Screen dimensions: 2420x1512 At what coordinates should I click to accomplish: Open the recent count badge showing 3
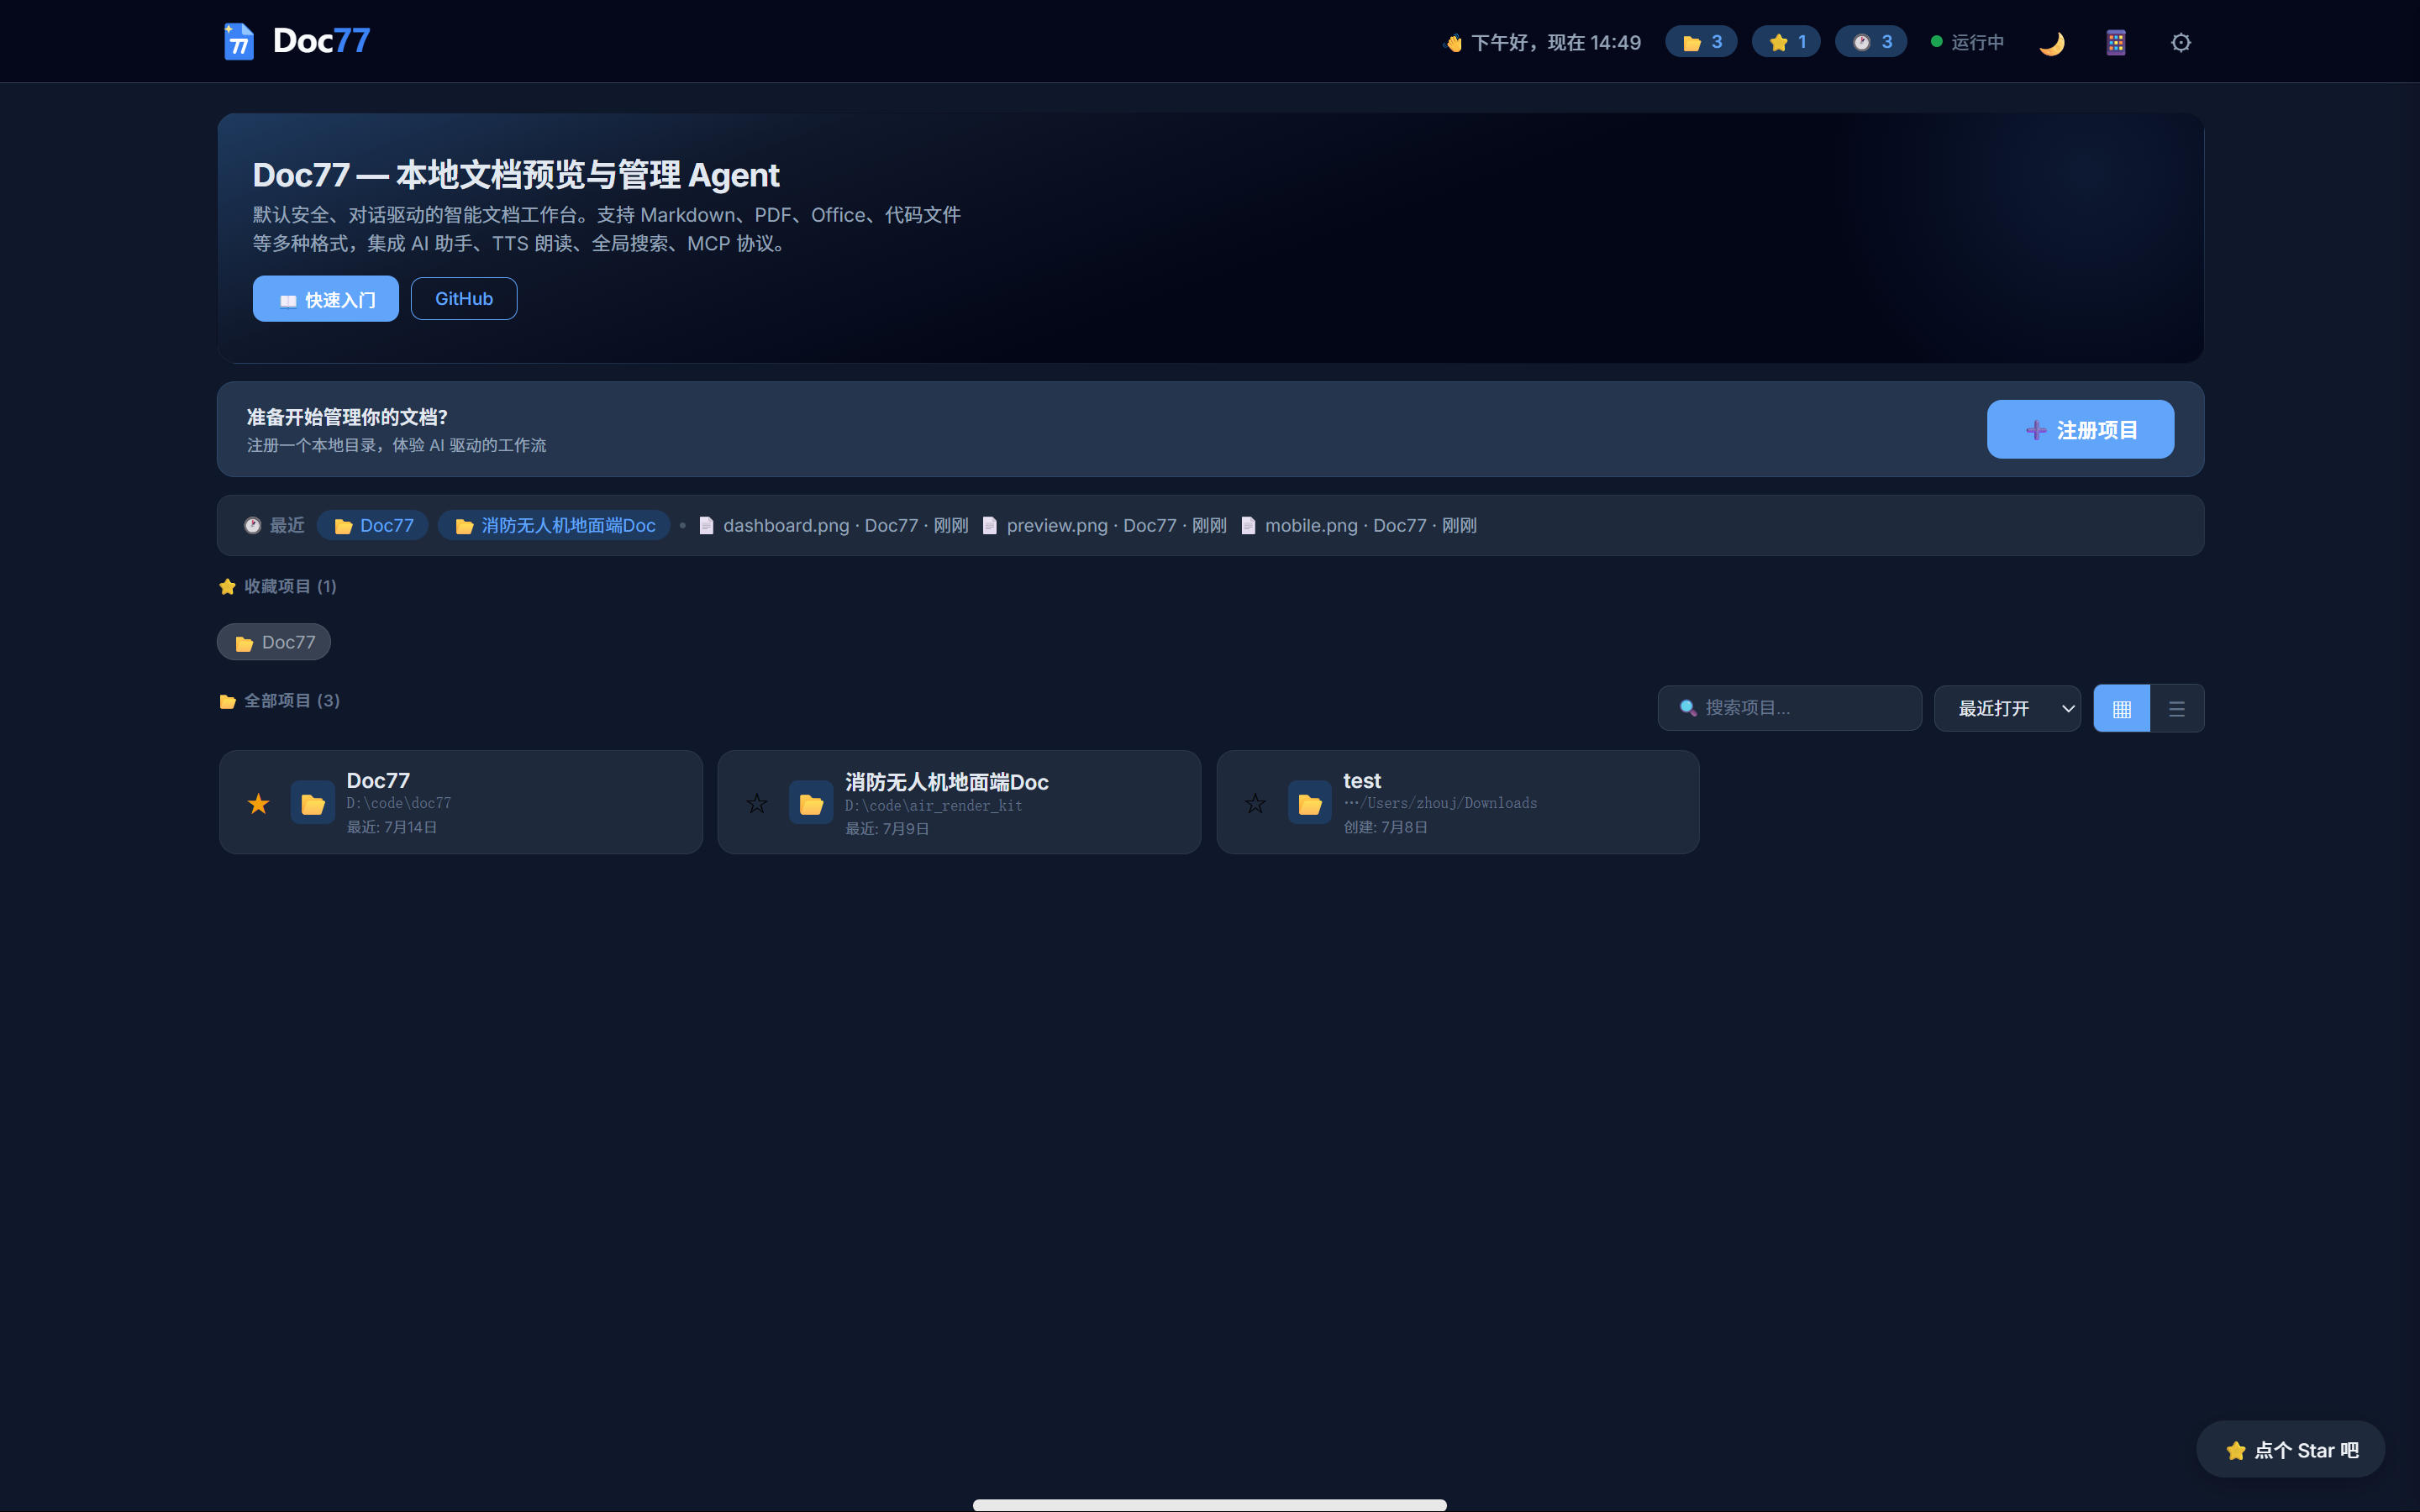[1871, 42]
